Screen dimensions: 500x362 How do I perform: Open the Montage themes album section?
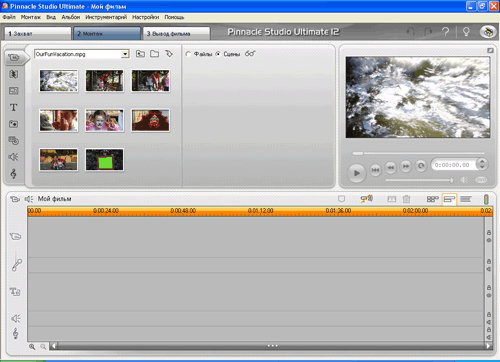[14, 91]
